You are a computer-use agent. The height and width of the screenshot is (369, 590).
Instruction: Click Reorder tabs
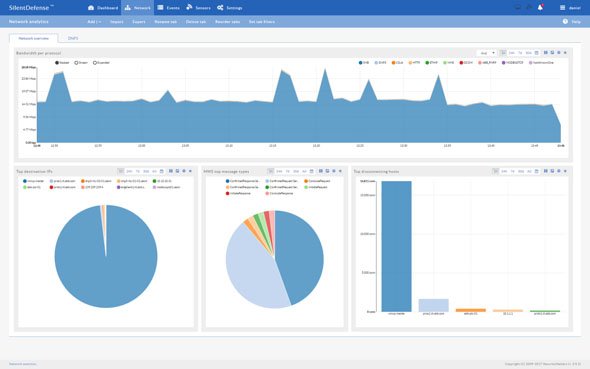(x=228, y=22)
